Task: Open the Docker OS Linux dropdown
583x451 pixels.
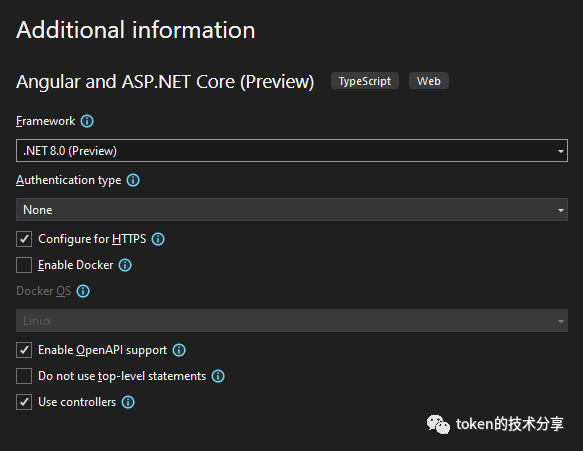Action: click(x=292, y=320)
